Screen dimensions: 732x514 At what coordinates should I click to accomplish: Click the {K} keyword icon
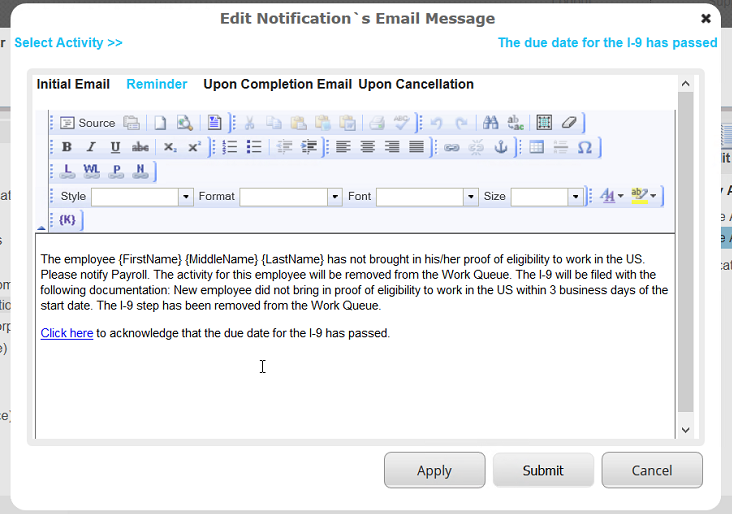pos(67,220)
